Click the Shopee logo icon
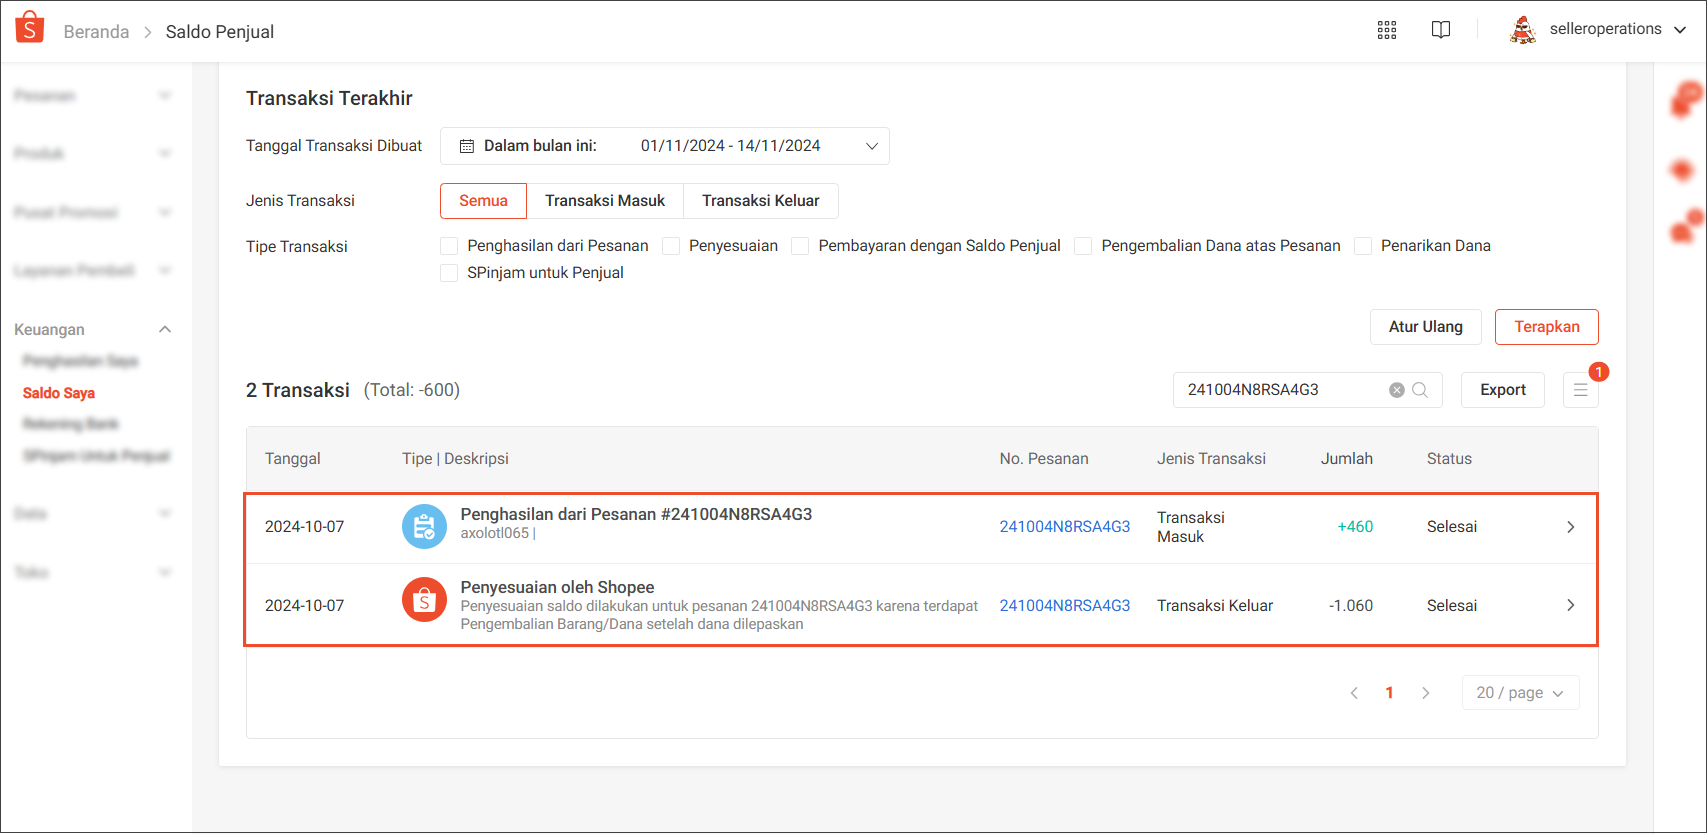 point(30,28)
